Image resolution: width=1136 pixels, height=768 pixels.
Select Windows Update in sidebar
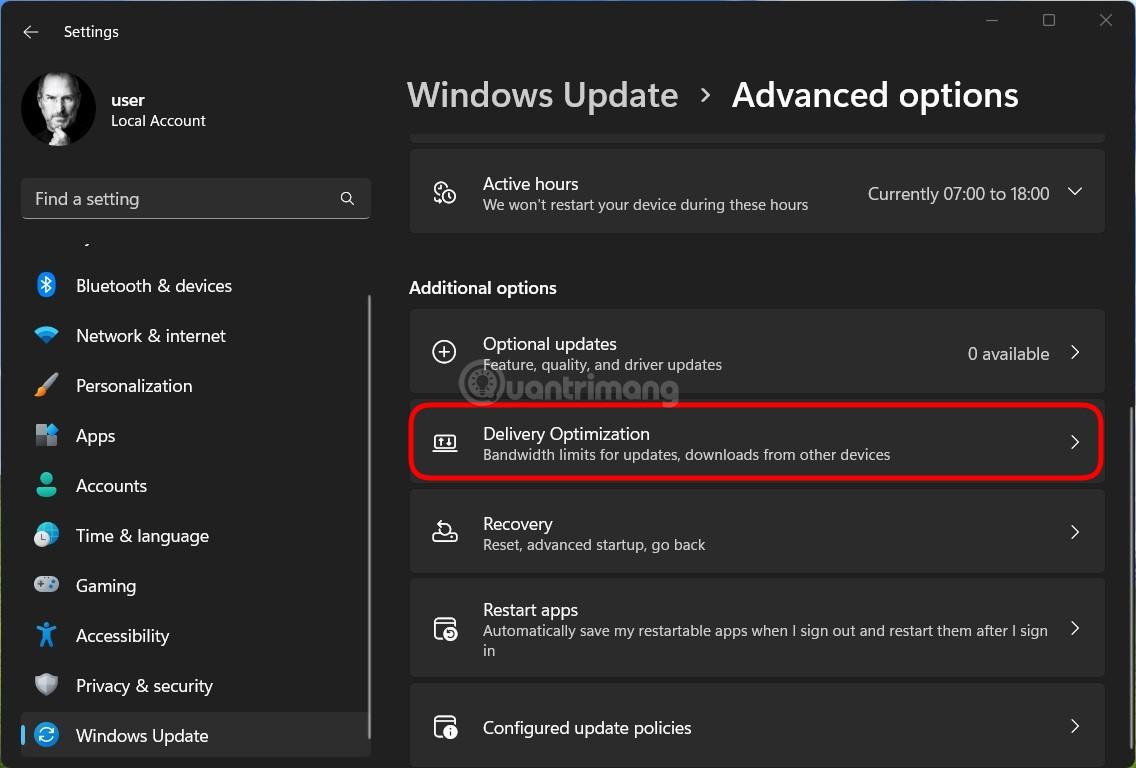pyautogui.click(x=196, y=735)
